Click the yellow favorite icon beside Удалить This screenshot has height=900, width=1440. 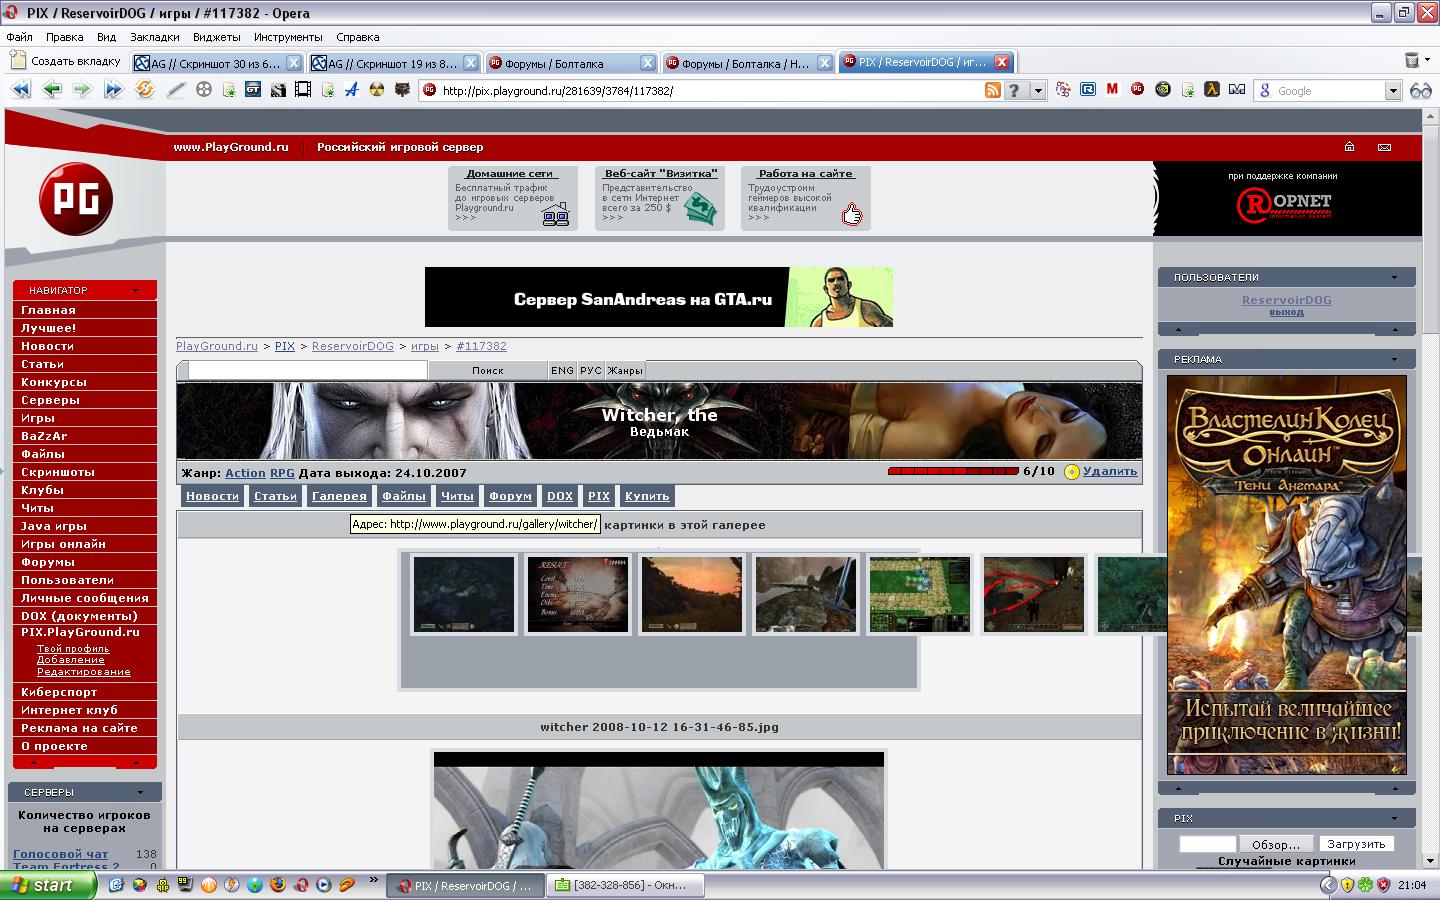point(1072,472)
